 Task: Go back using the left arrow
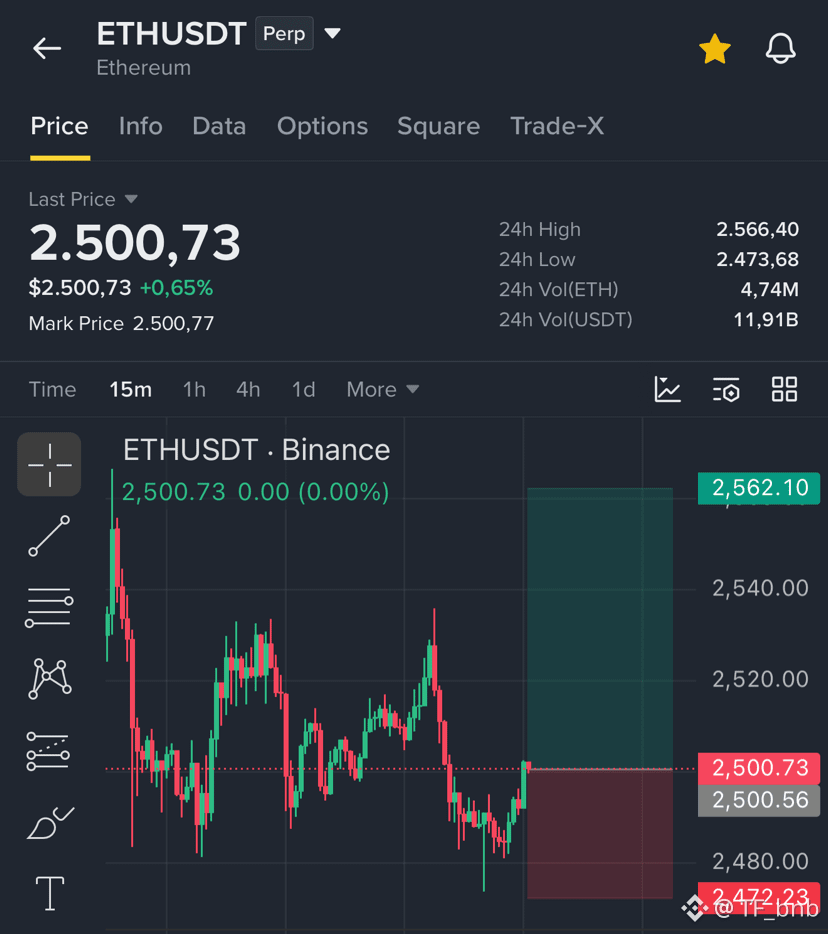tap(47, 48)
